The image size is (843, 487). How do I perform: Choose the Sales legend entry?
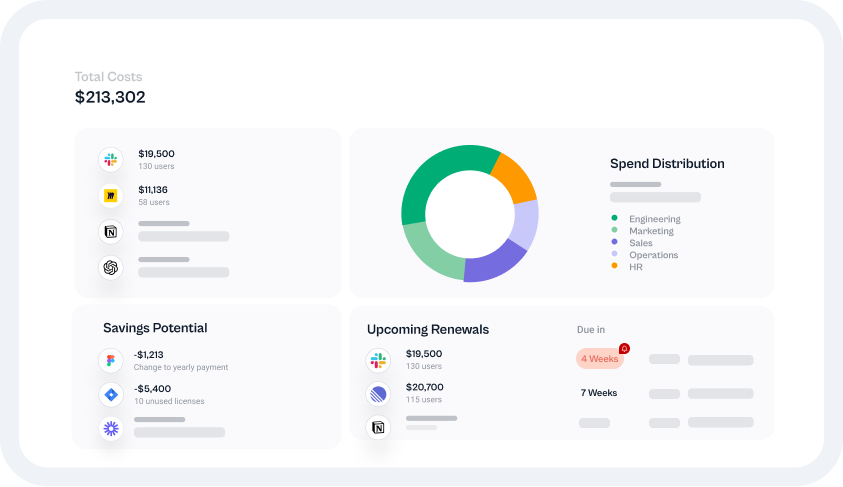(x=640, y=243)
